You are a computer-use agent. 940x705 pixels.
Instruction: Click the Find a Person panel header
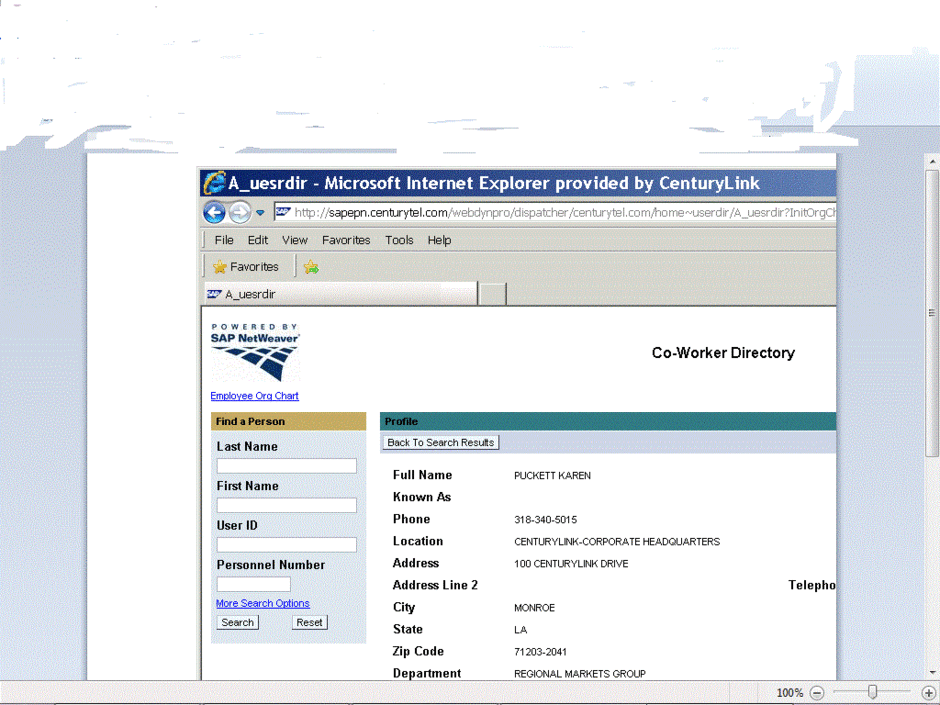coord(288,421)
